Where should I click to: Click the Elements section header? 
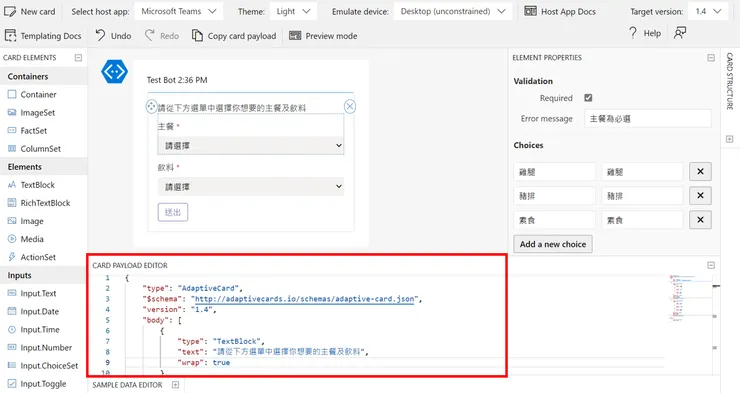click(x=44, y=167)
